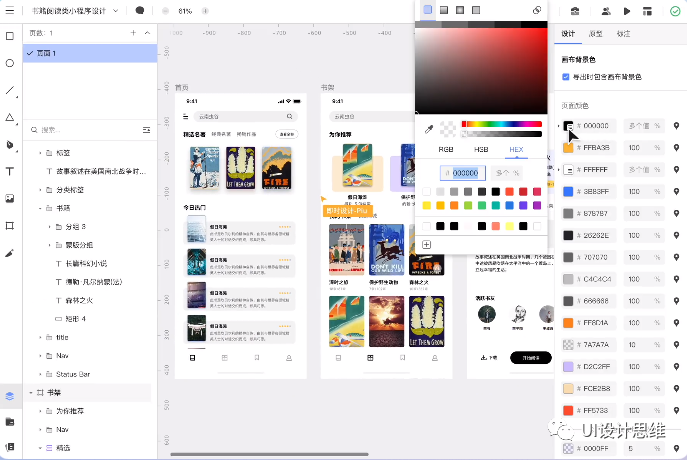Open the file name dropdown chevron
This screenshot has width=687, height=460.
116,11
